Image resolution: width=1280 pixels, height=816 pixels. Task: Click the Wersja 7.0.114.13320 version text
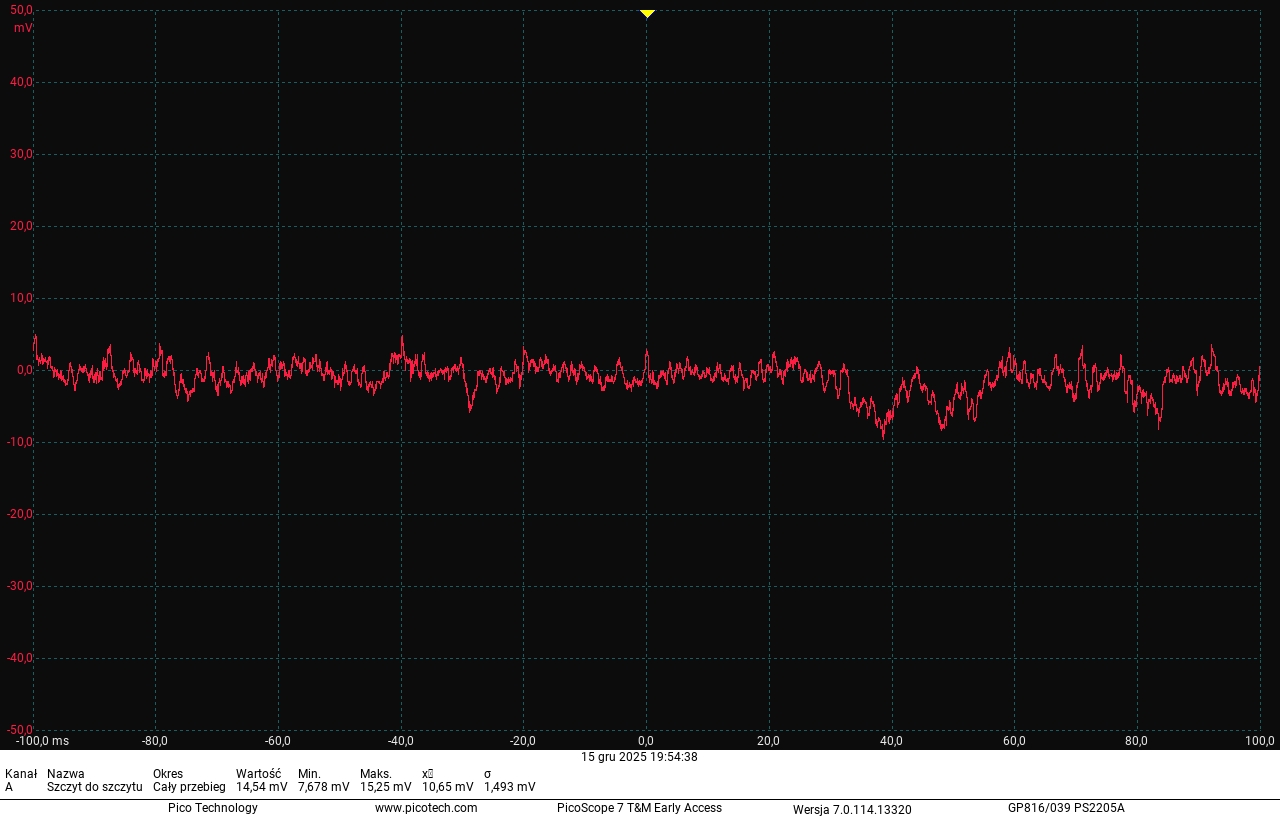(x=852, y=809)
